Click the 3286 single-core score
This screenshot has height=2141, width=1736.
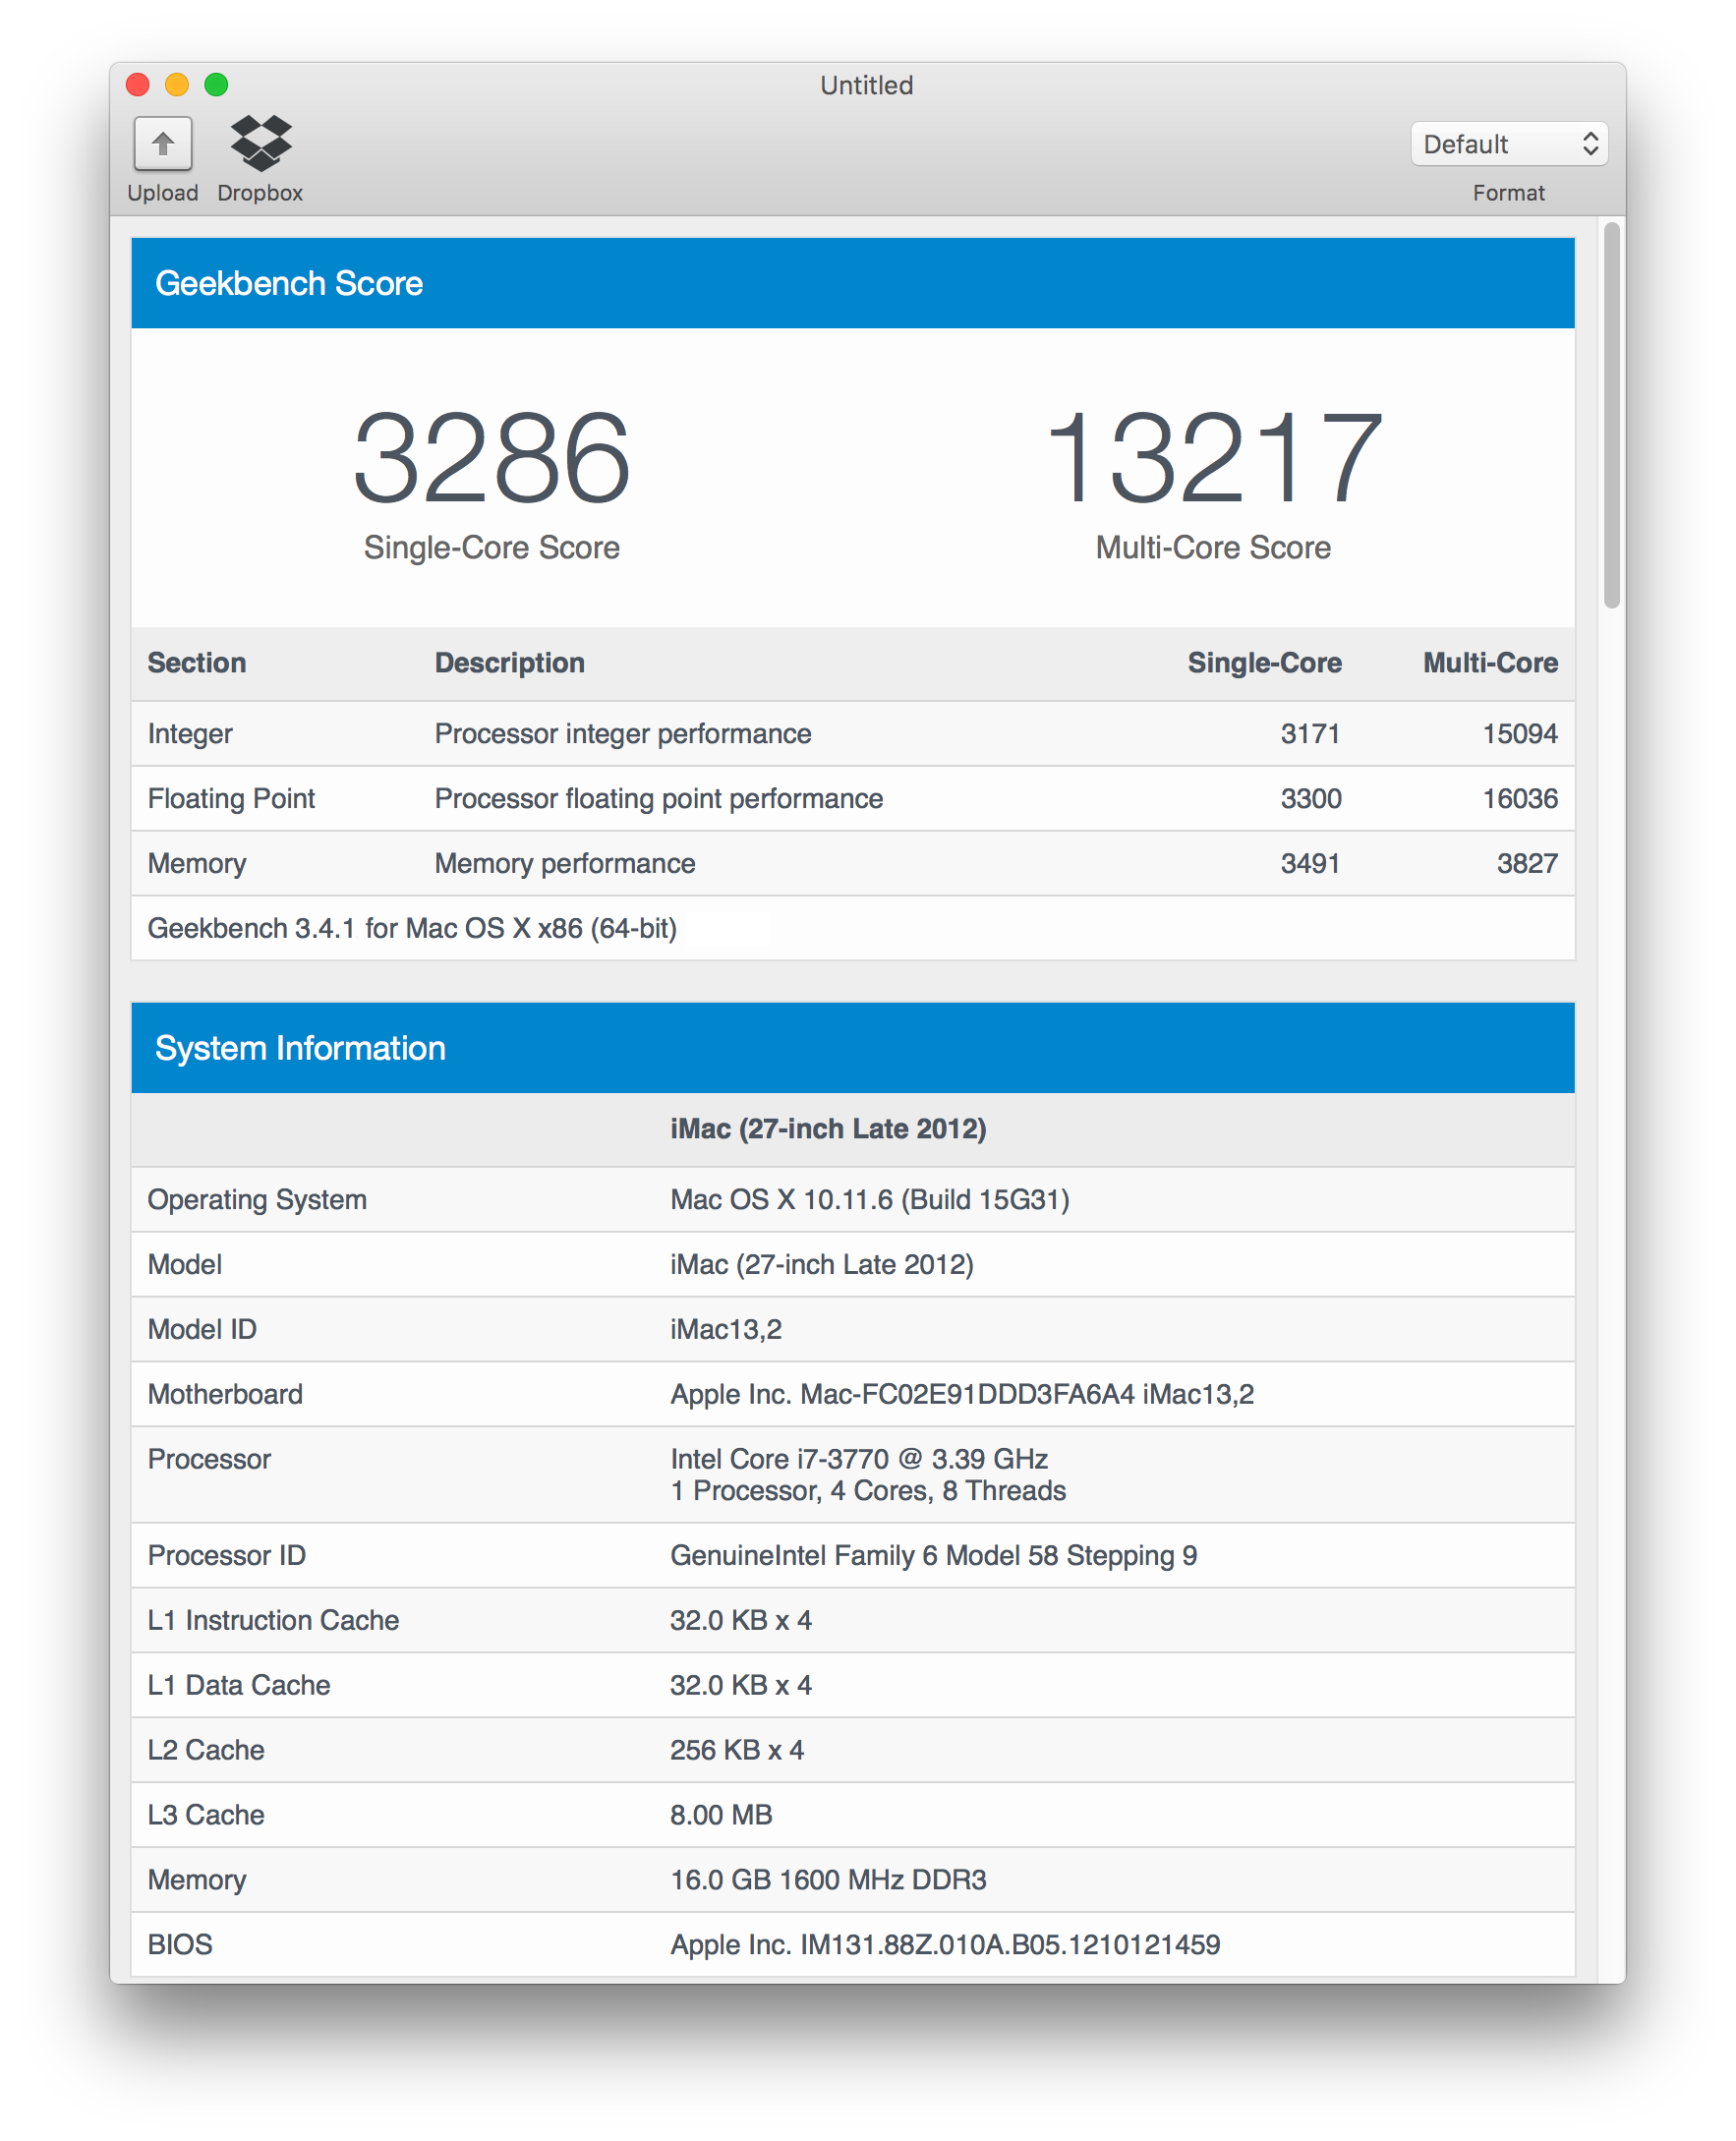(492, 457)
